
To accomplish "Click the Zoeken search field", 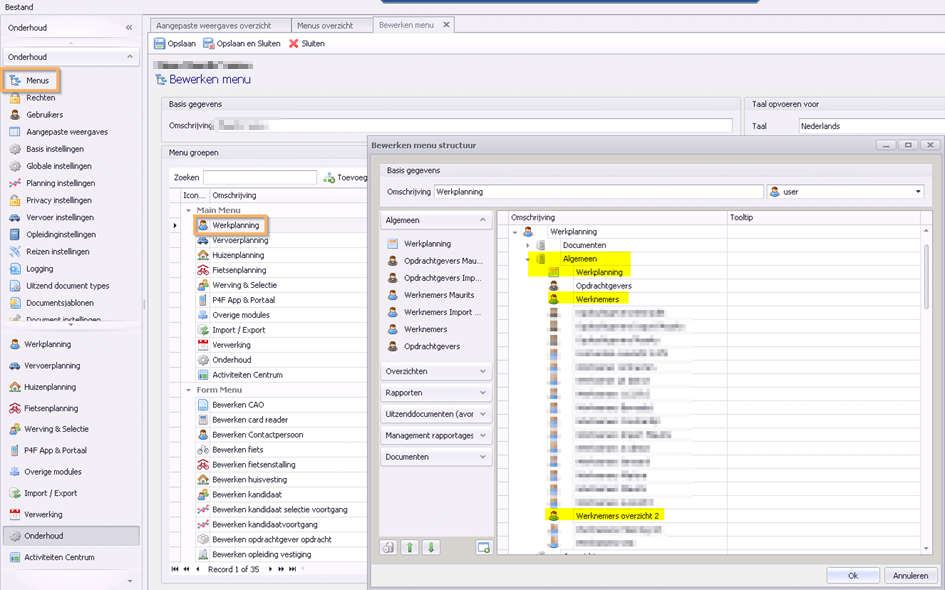I will coord(260,177).
